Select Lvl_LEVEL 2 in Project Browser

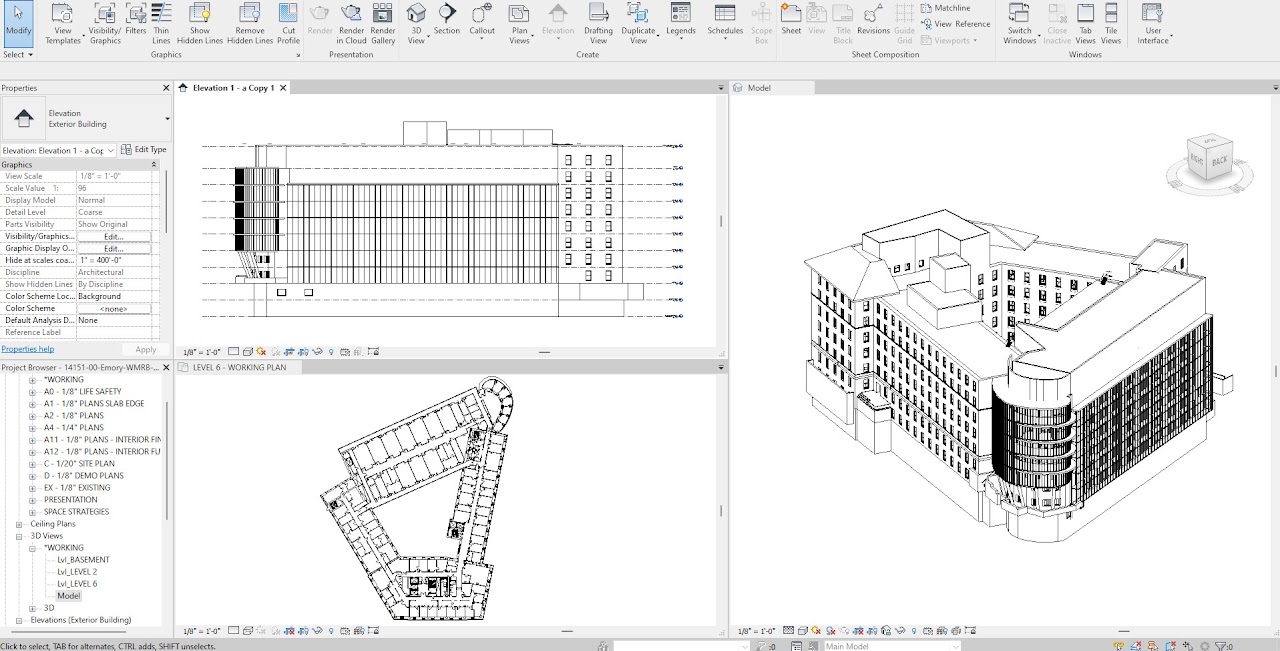tap(77, 572)
